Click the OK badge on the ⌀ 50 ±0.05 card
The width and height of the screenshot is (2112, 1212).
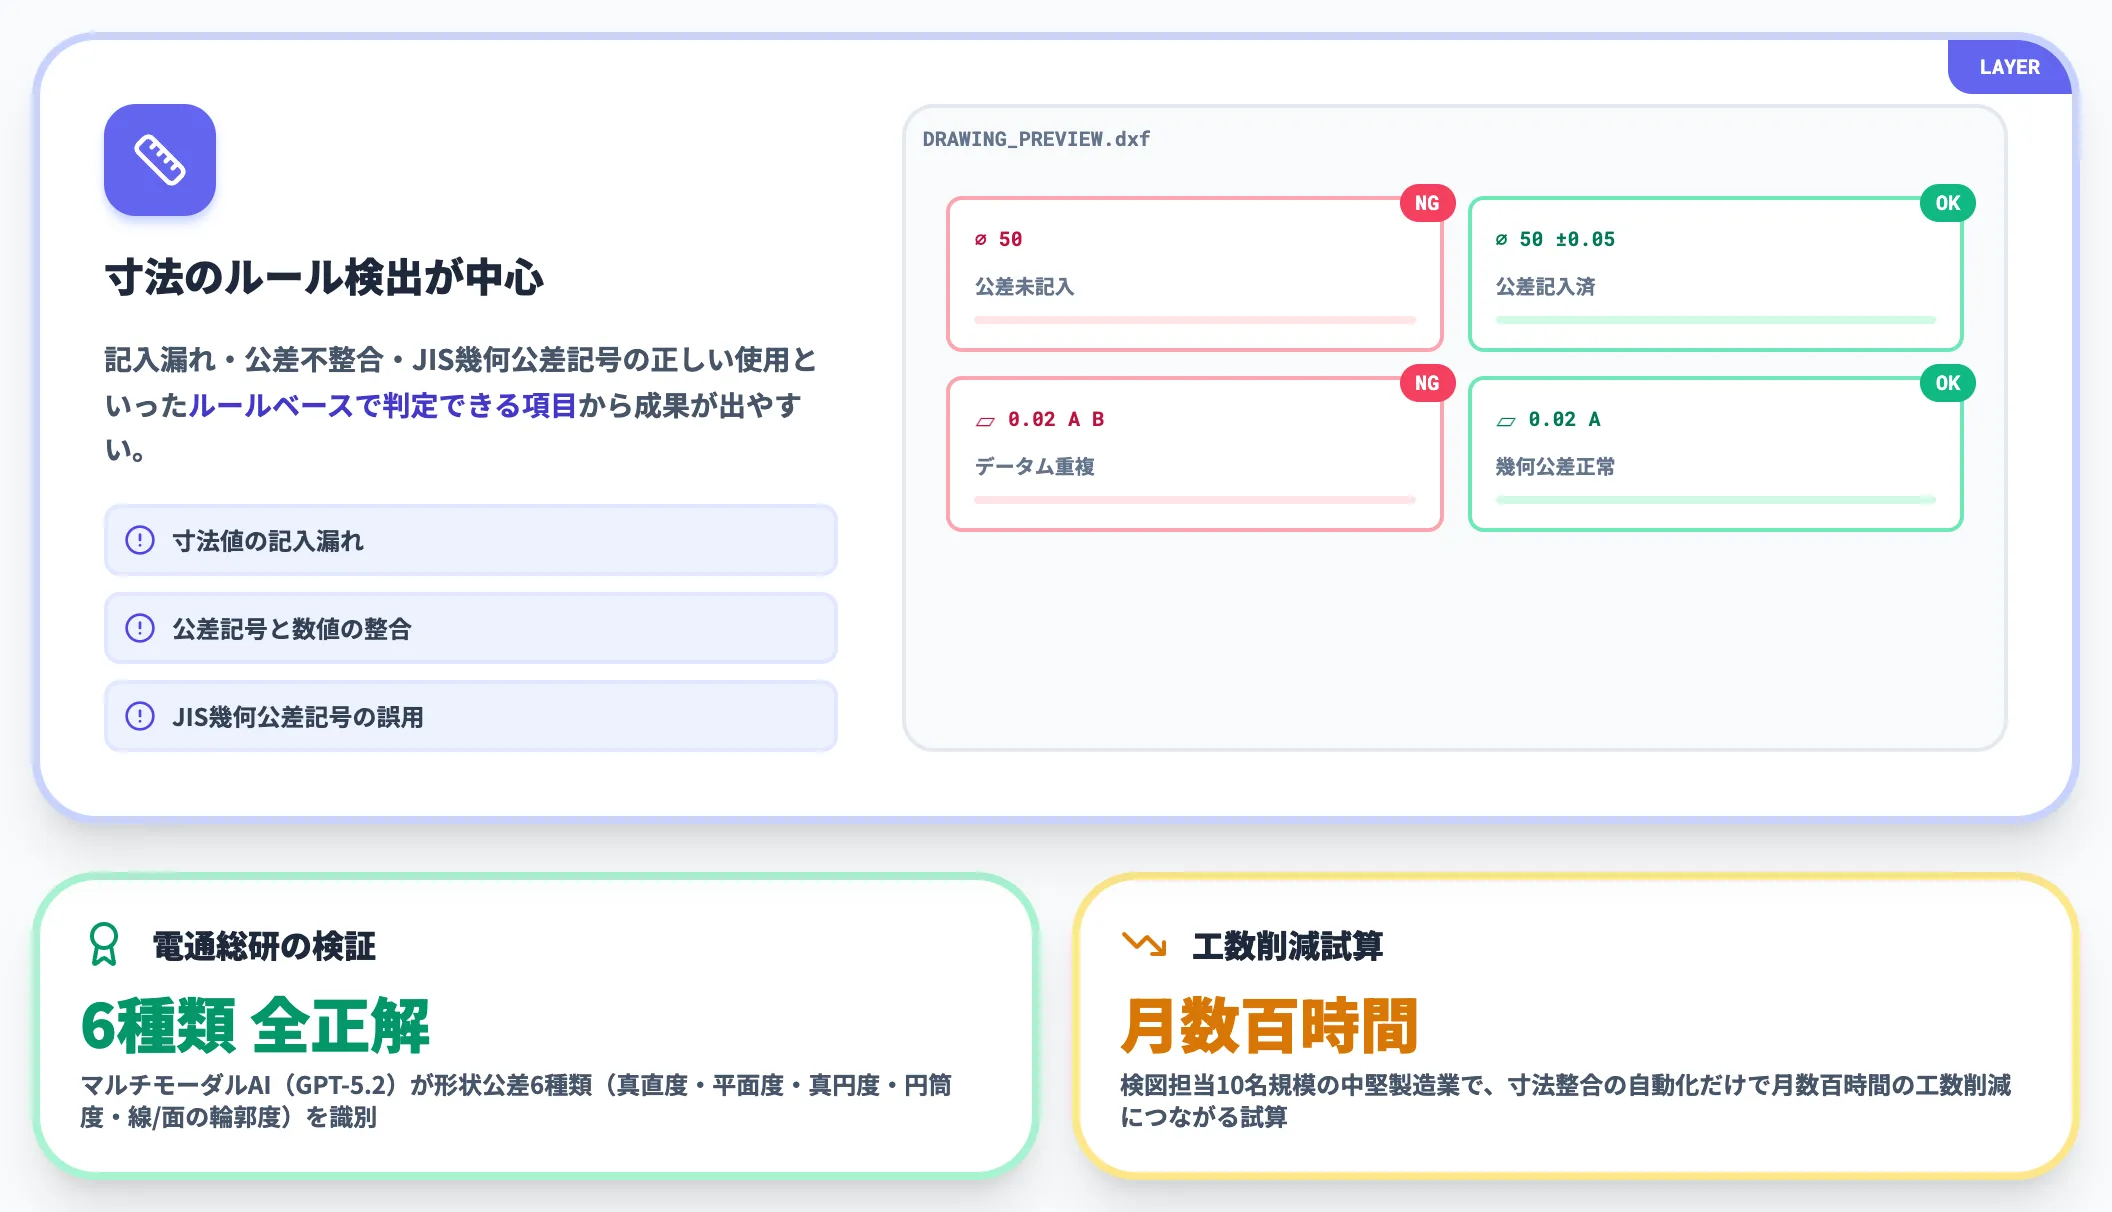(x=1947, y=203)
